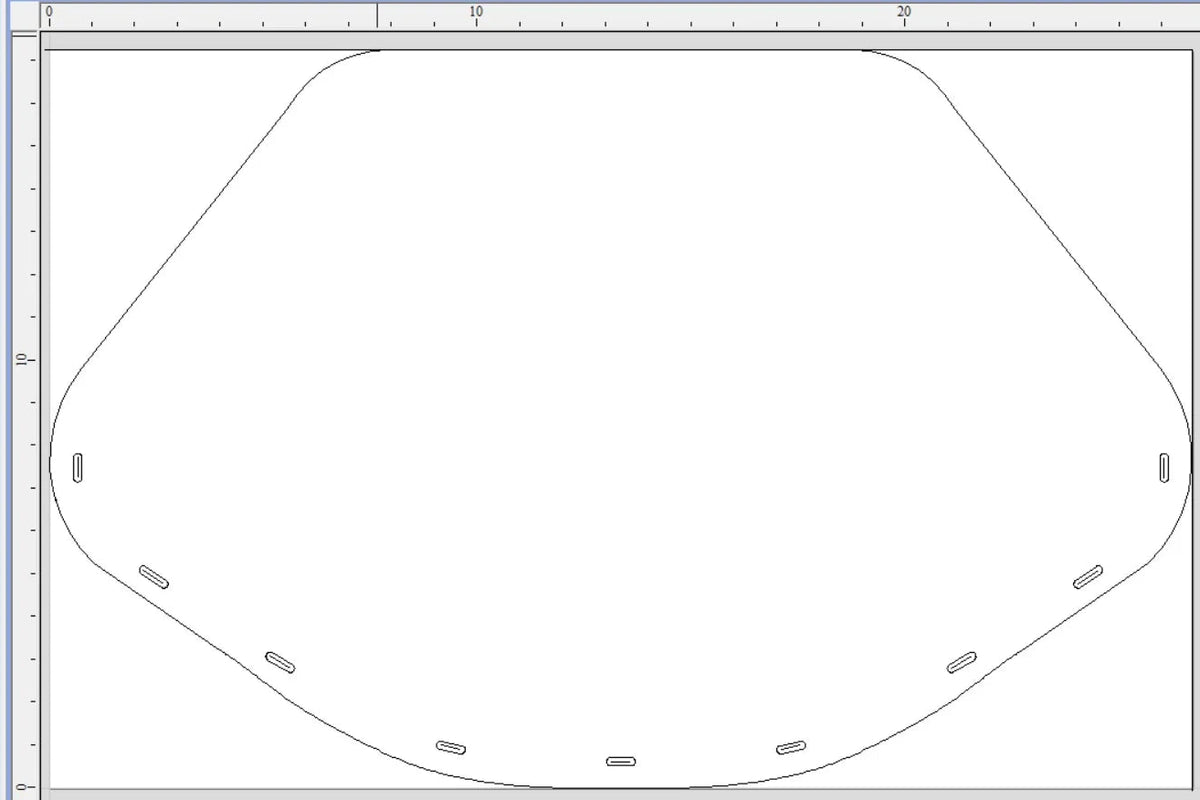Select the slot just right of bottom-center slot

791,747
